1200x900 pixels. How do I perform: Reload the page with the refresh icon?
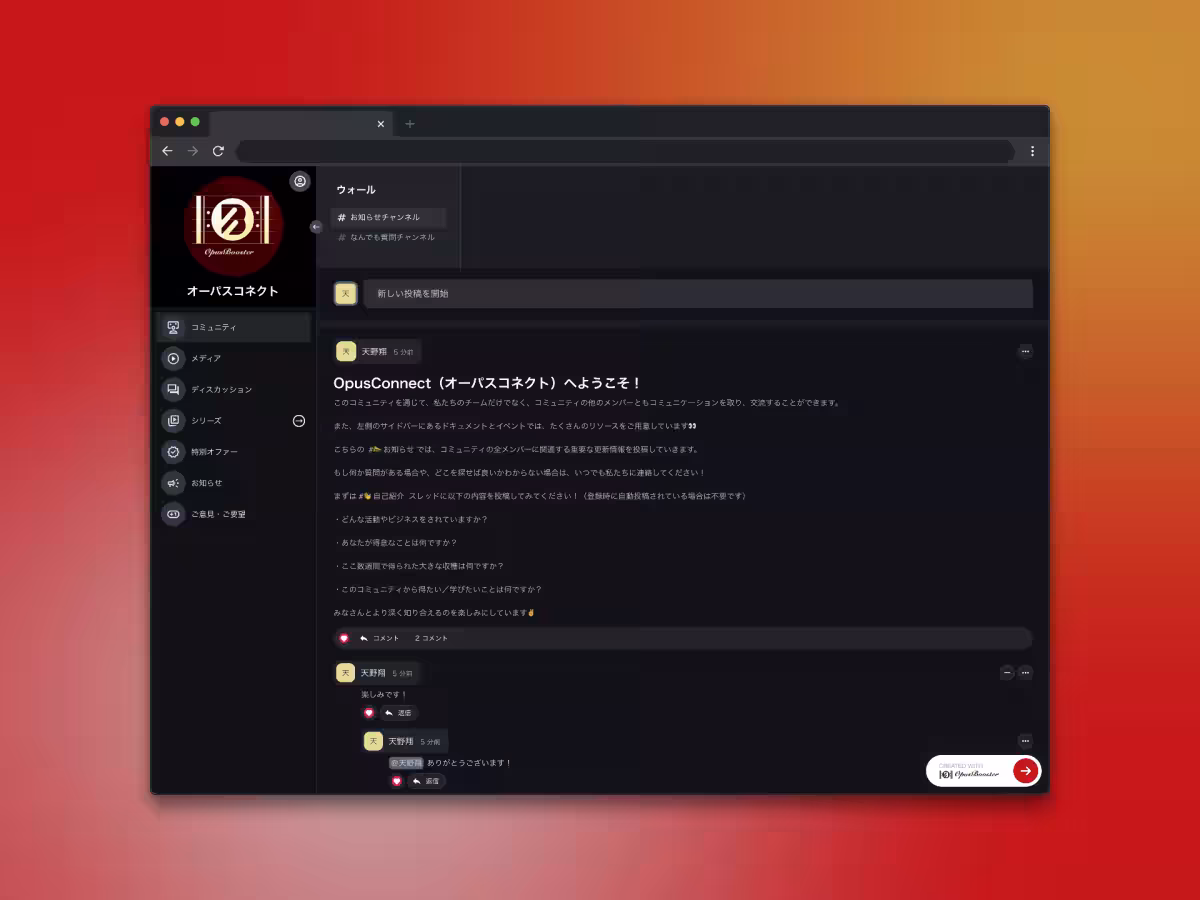[x=218, y=151]
